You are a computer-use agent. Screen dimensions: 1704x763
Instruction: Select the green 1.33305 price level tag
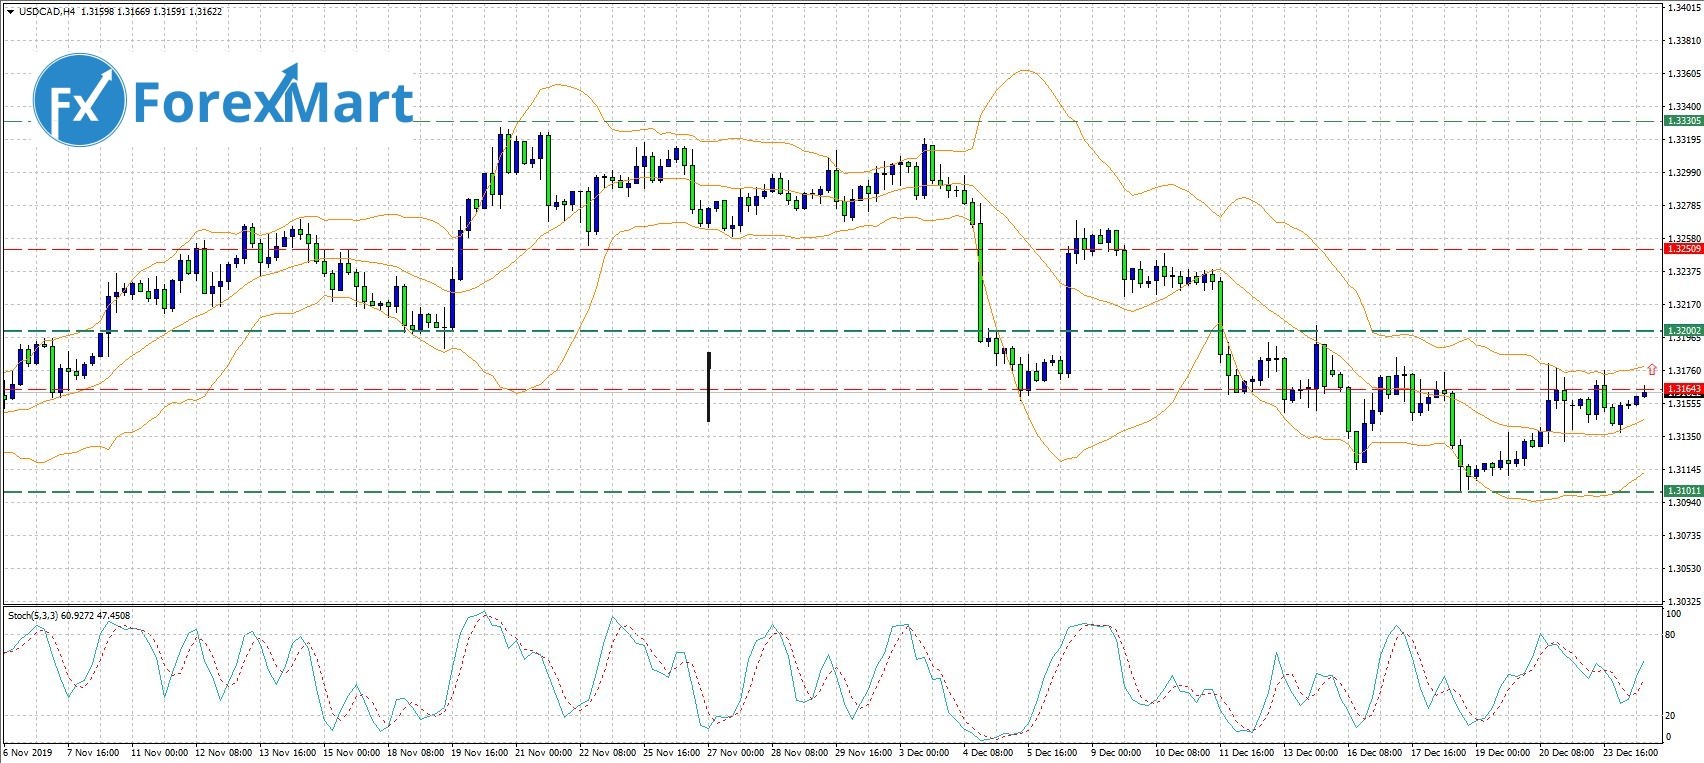1683,121
